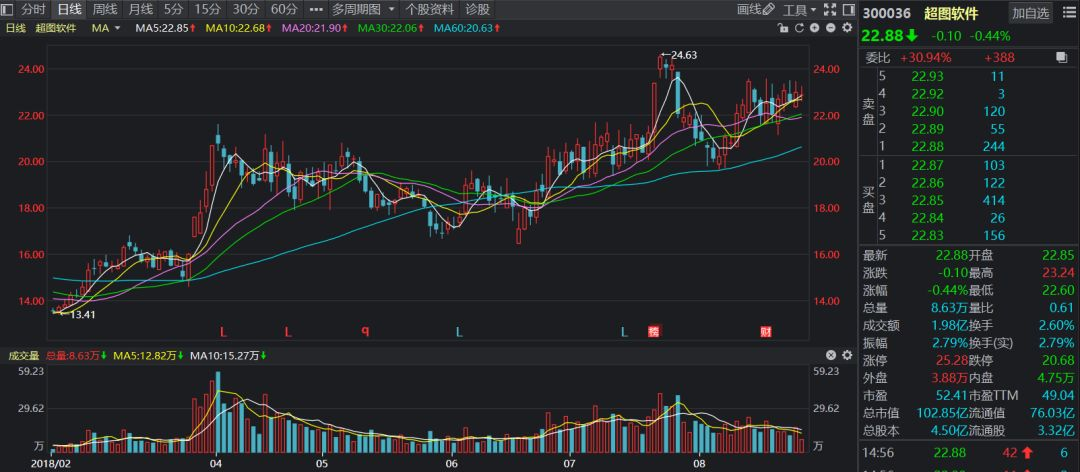The height and width of the screenshot is (472, 1080).
Task: Select the 日线 daily chart tab
Action: click(69, 10)
